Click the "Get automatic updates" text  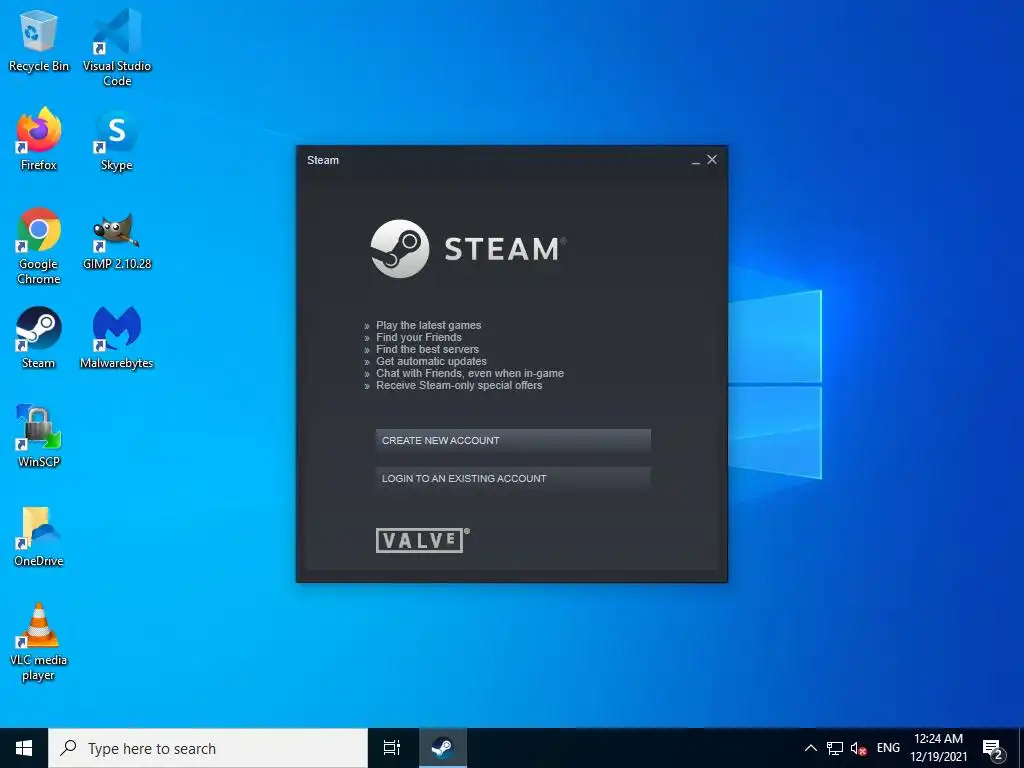coord(431,361)
